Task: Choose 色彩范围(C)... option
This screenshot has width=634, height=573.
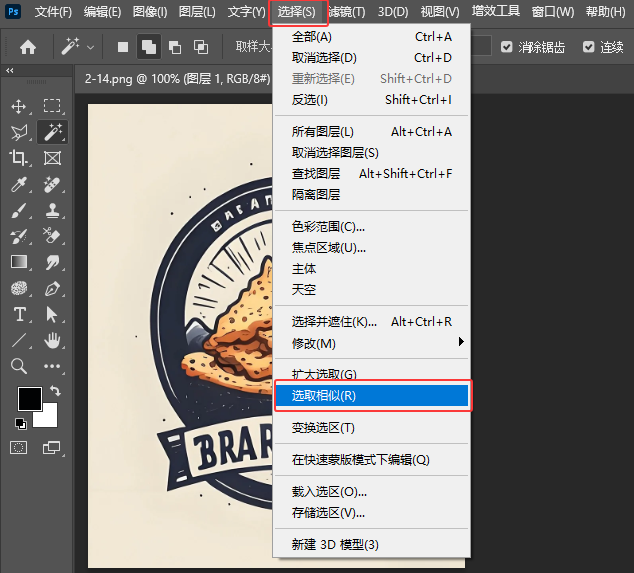Action: click(371, 227)
